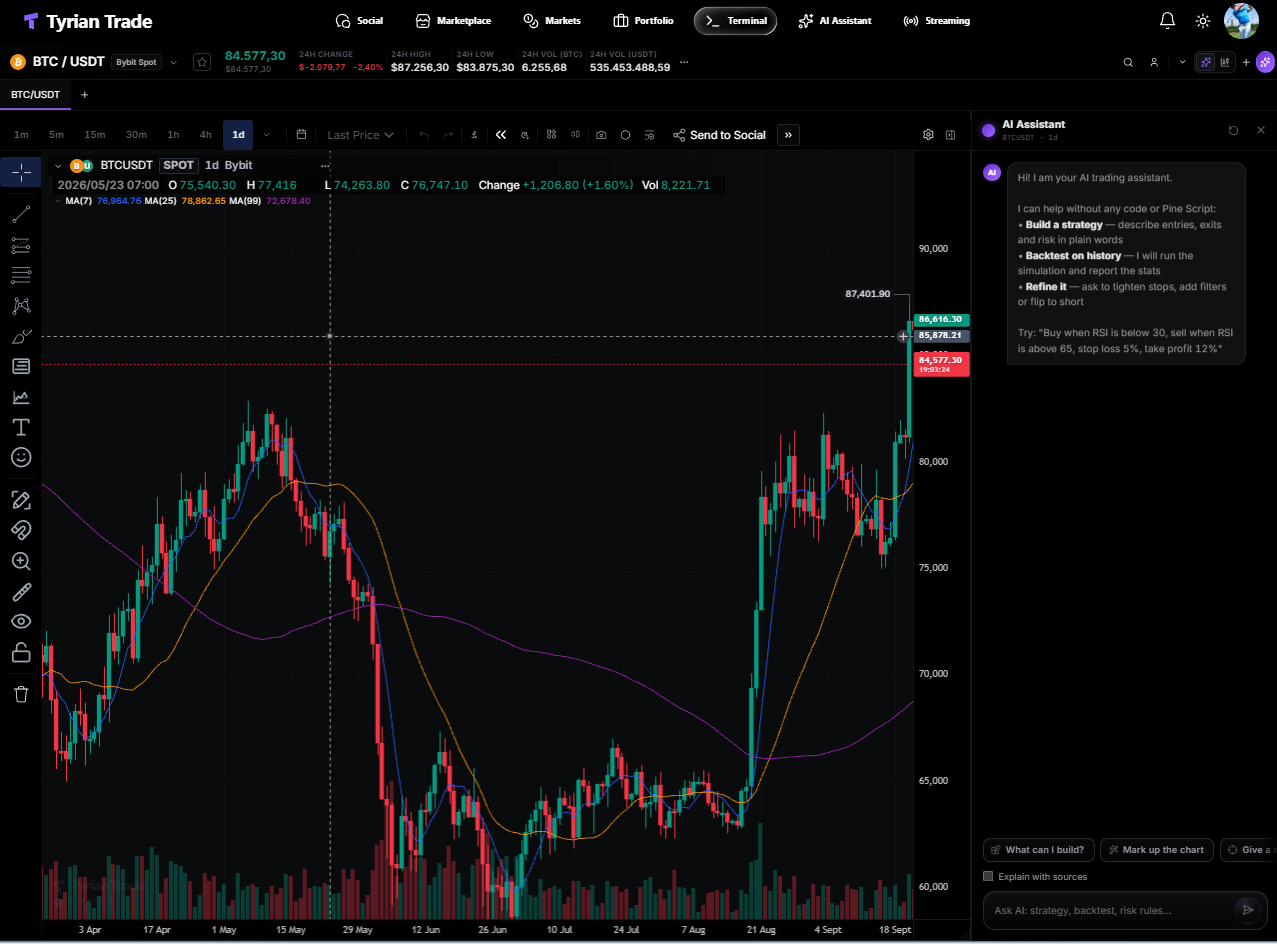Open the emoji sticker tool
The height and width of the screenshot is (944, 1277).
pyautogui.click(x=21, y=457)
